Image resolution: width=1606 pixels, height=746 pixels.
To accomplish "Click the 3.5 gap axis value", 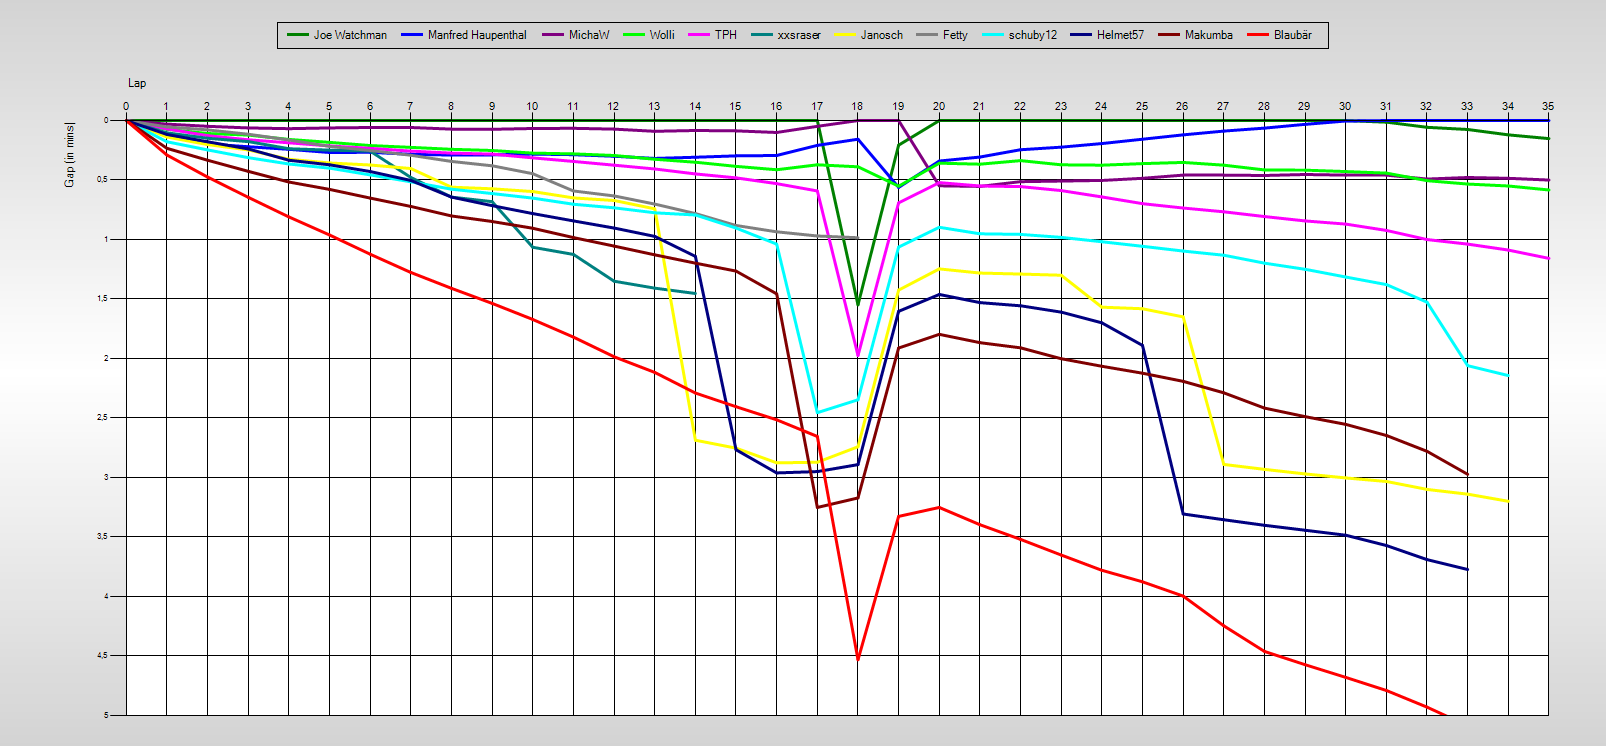I will (x=103, y=537).
